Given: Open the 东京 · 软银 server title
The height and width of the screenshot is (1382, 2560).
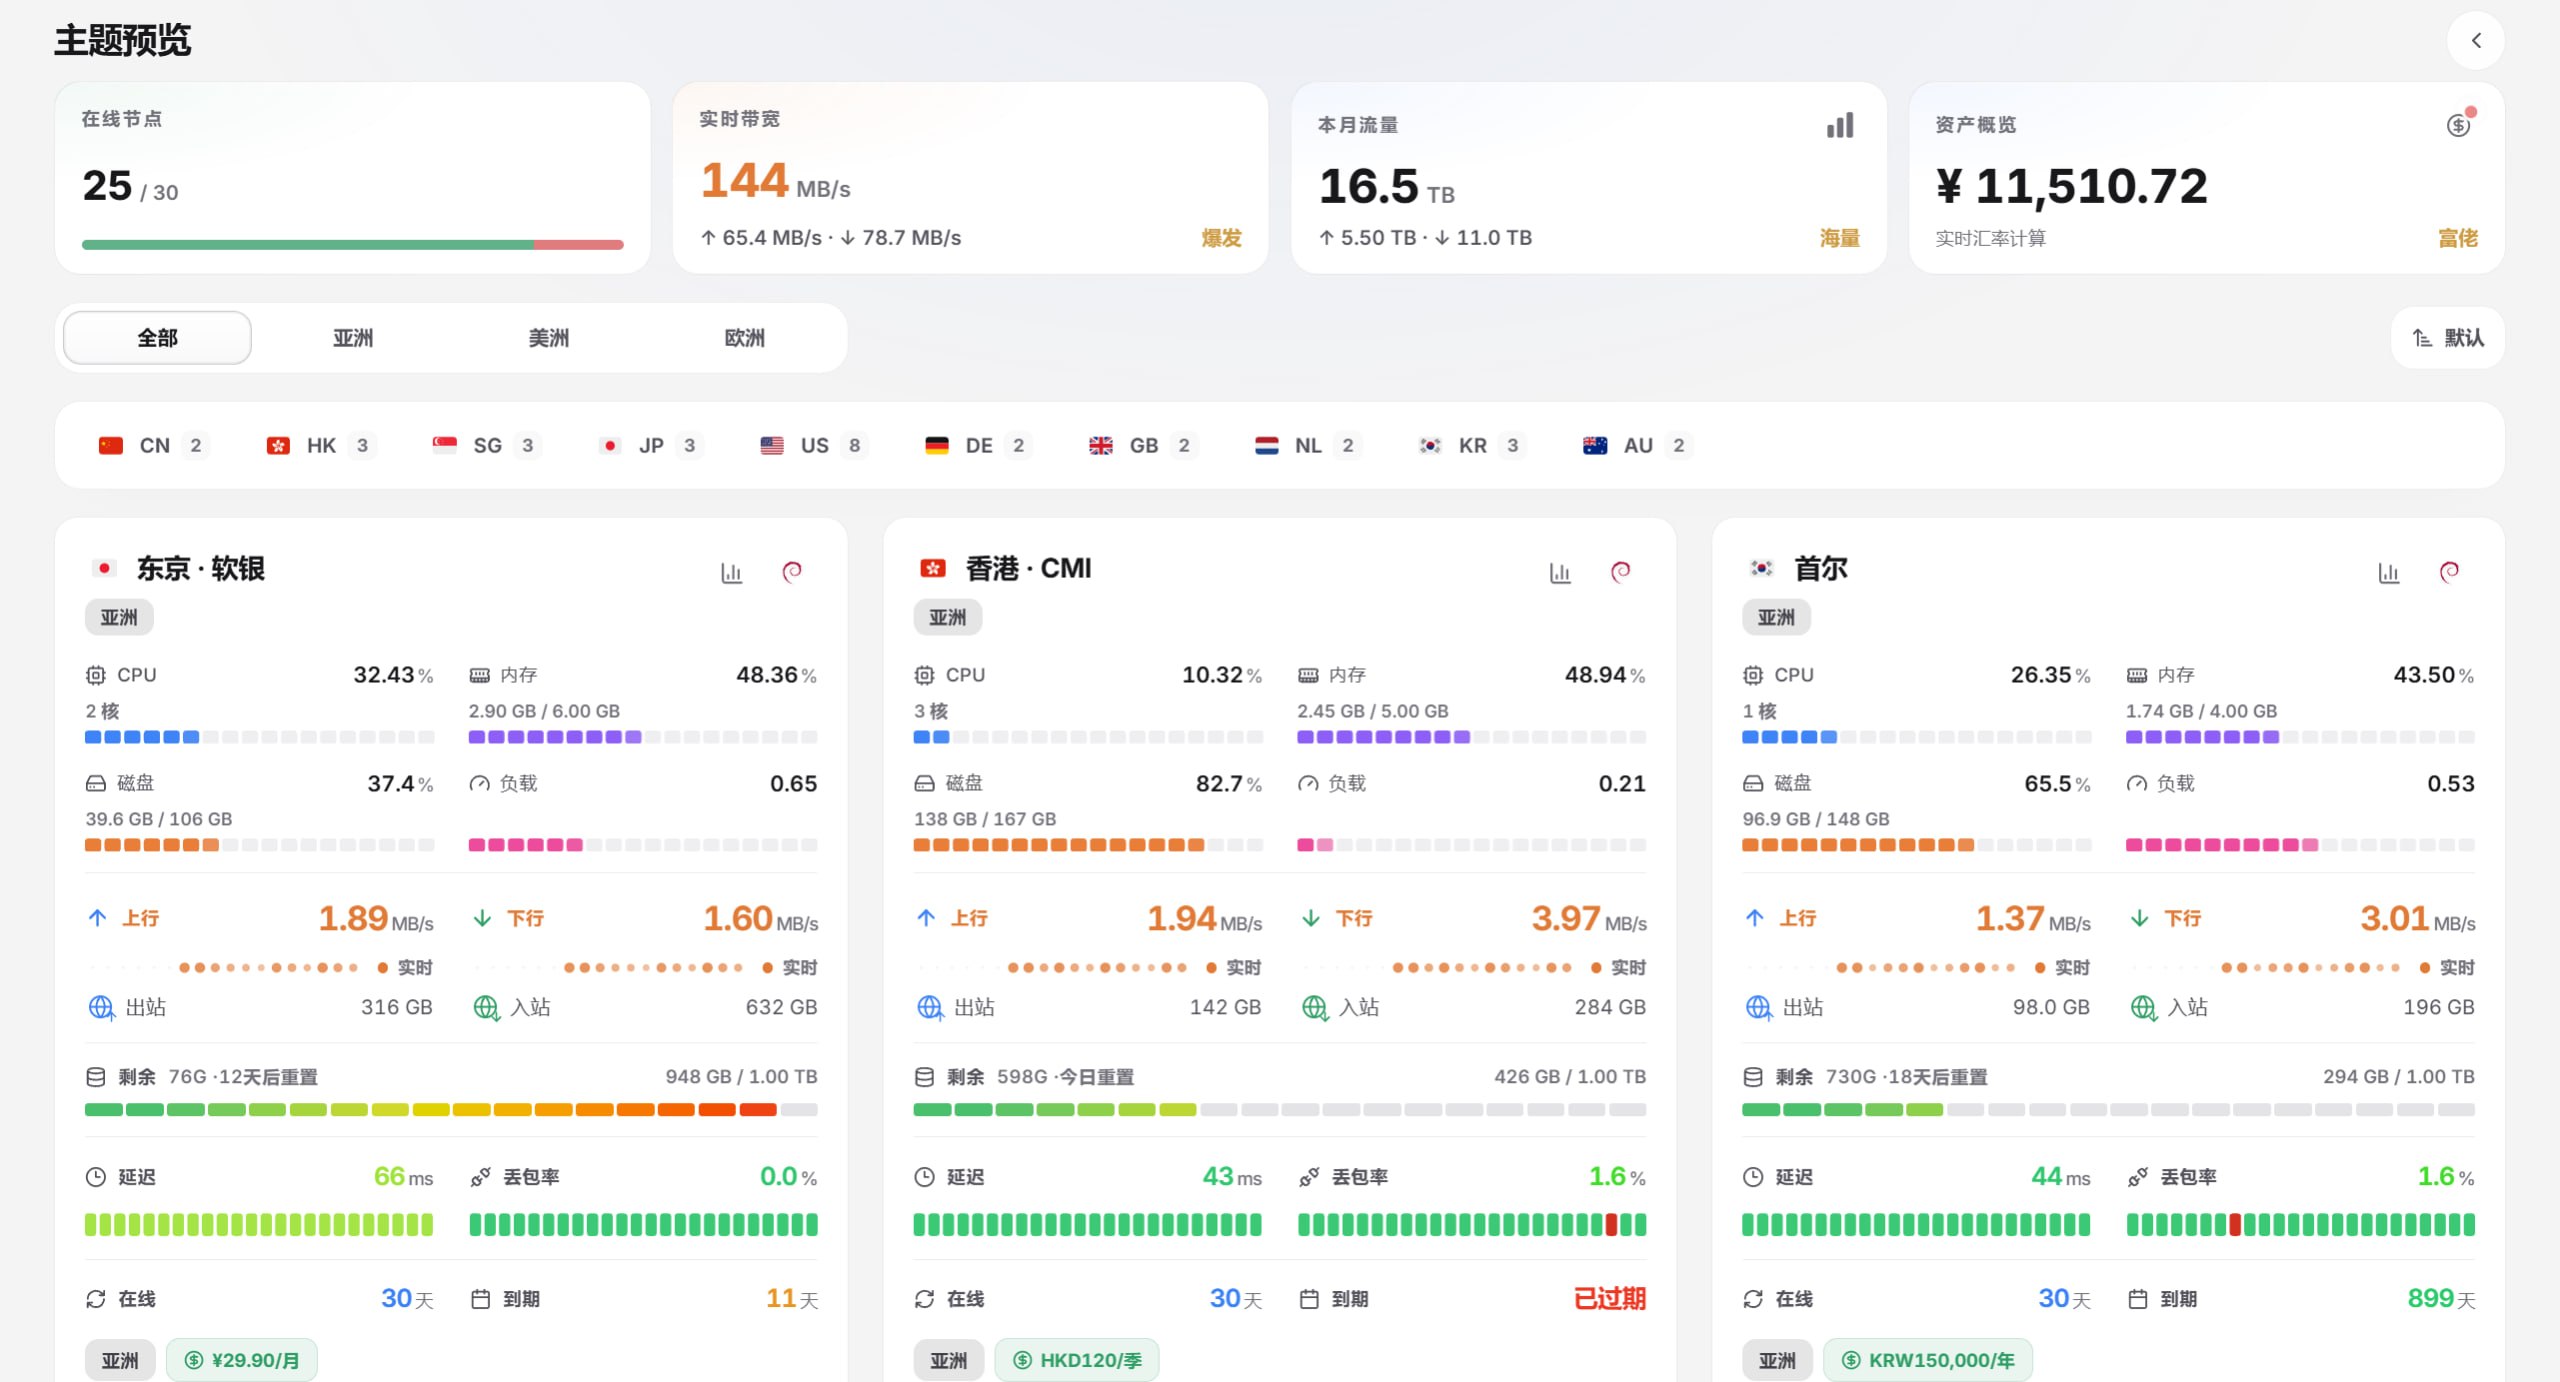Looking at the screenshot, I should pyautogui.click(x=201, y=569).
